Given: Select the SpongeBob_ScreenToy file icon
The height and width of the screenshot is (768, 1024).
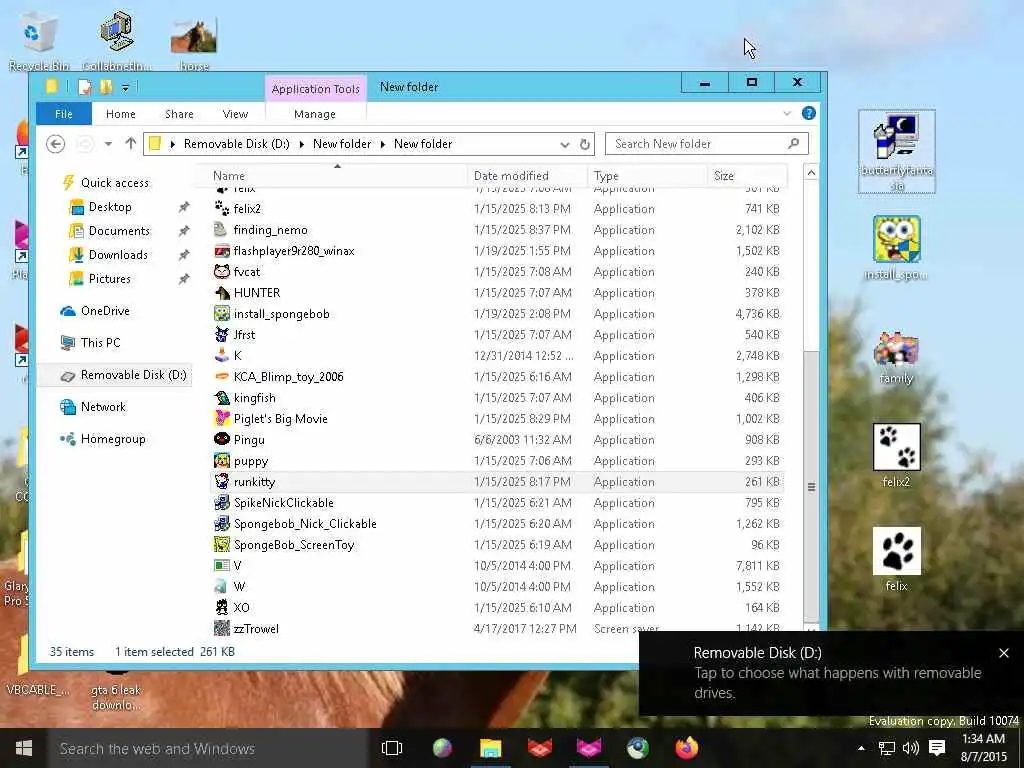Looking at the screenshot, I should pos(222,545).
